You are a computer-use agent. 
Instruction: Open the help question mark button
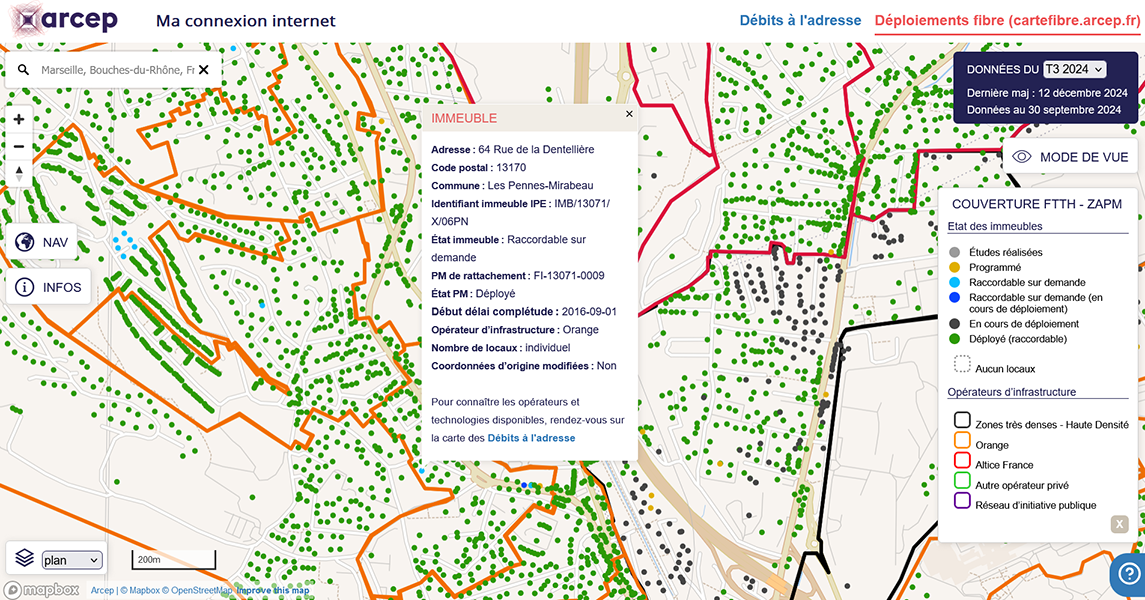[1126, 572]
